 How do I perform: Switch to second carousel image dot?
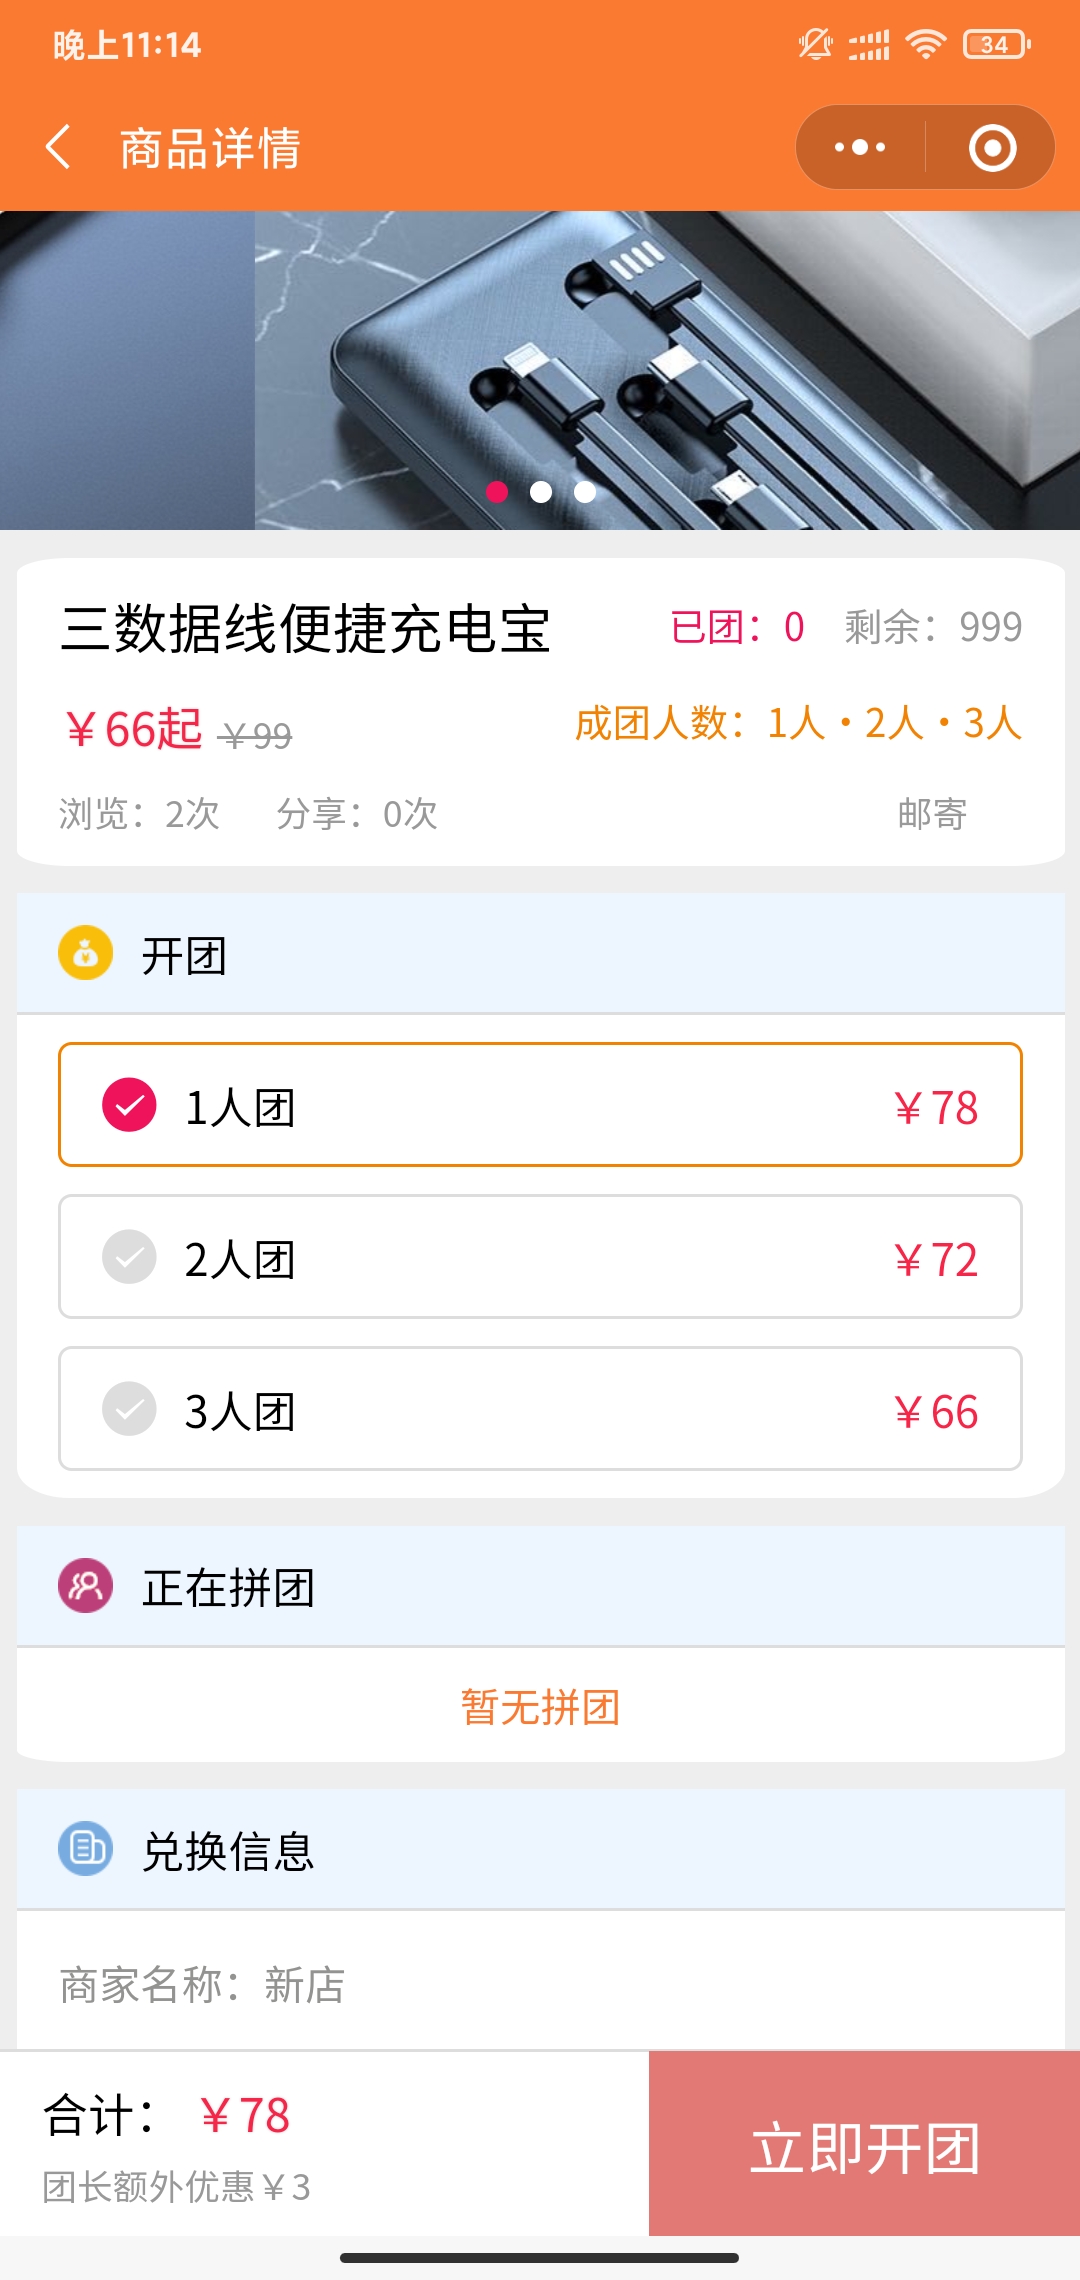(541, 491)
